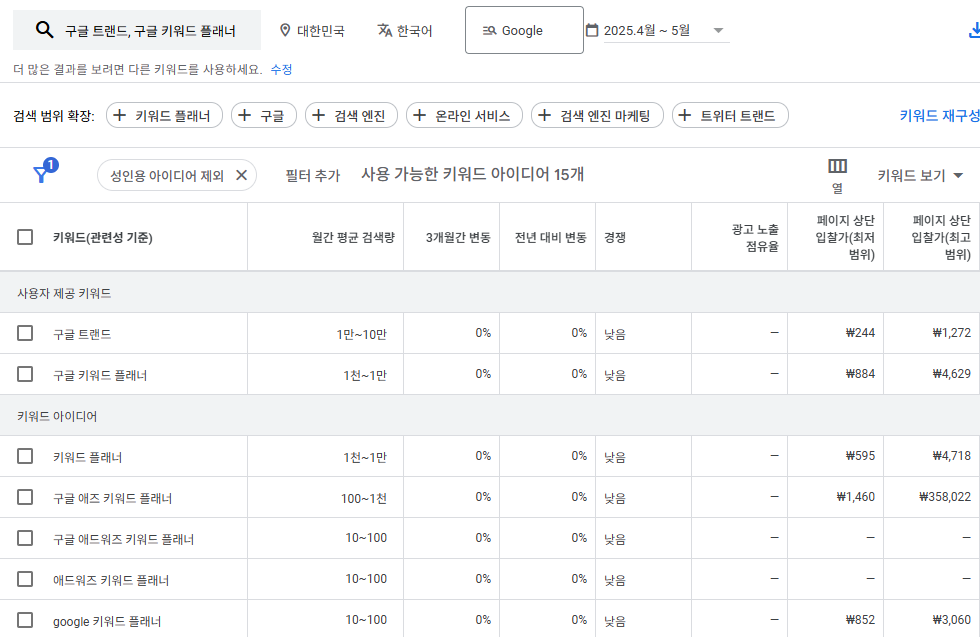Check the 구글 트랜드 row checkbox
Viewport: 980px width, 637px height.
pyautogui.click(x=25, y=333)
